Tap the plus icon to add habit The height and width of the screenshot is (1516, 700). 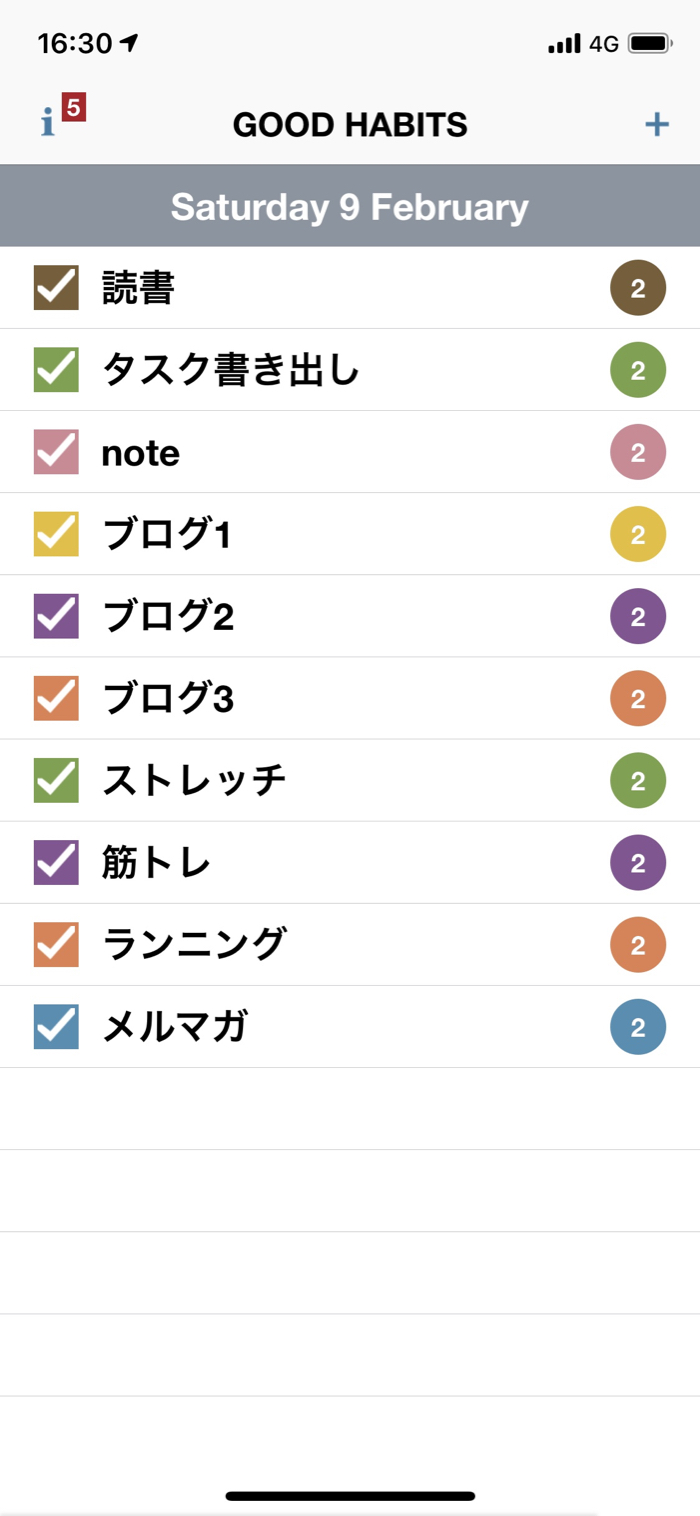pos(656,124)
